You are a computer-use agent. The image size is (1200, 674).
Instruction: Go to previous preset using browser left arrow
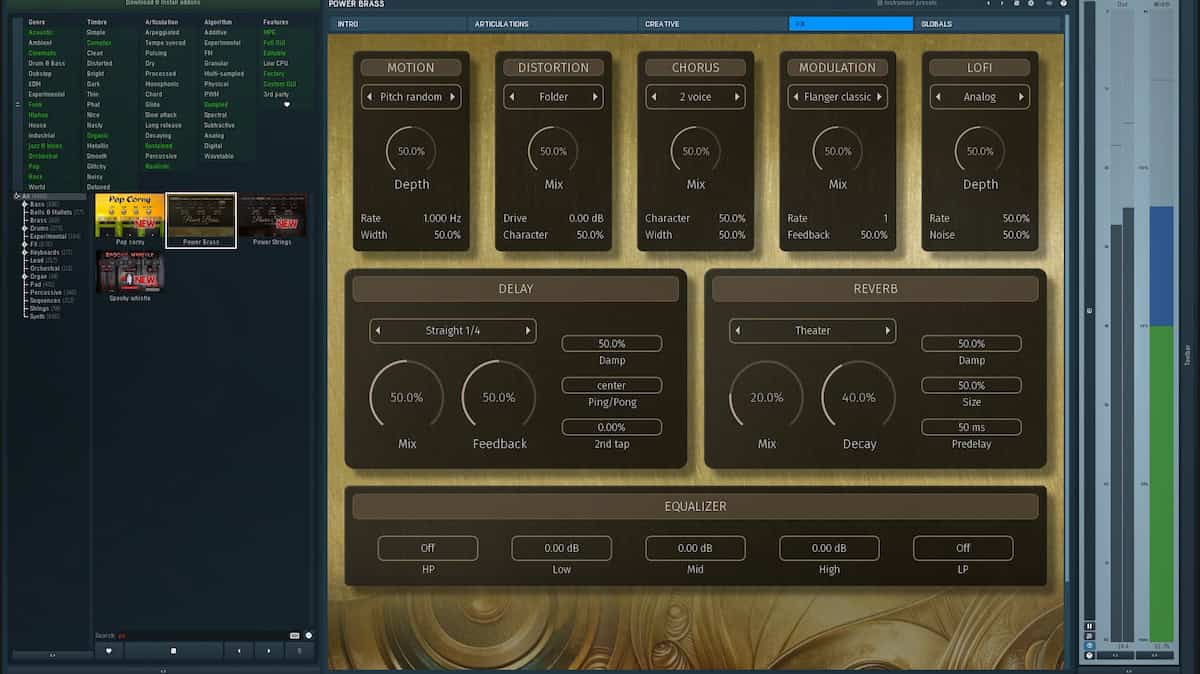(238, 650)
